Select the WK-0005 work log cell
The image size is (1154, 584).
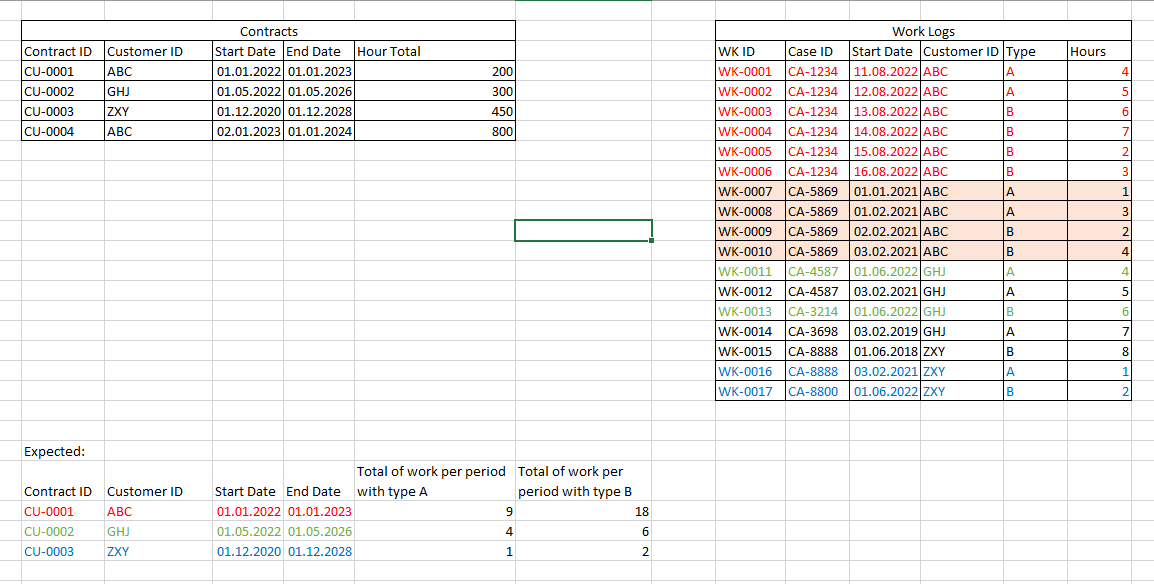coord(751,152)
